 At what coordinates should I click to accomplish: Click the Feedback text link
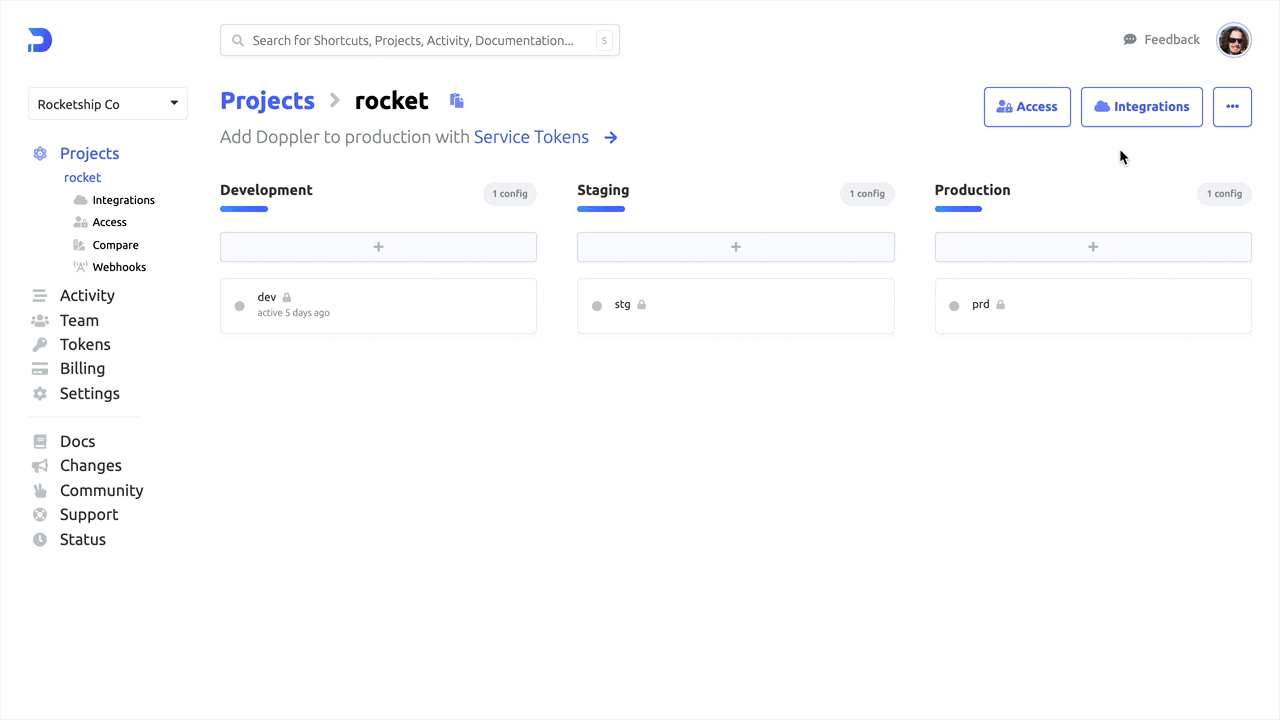coord(1172,40)
